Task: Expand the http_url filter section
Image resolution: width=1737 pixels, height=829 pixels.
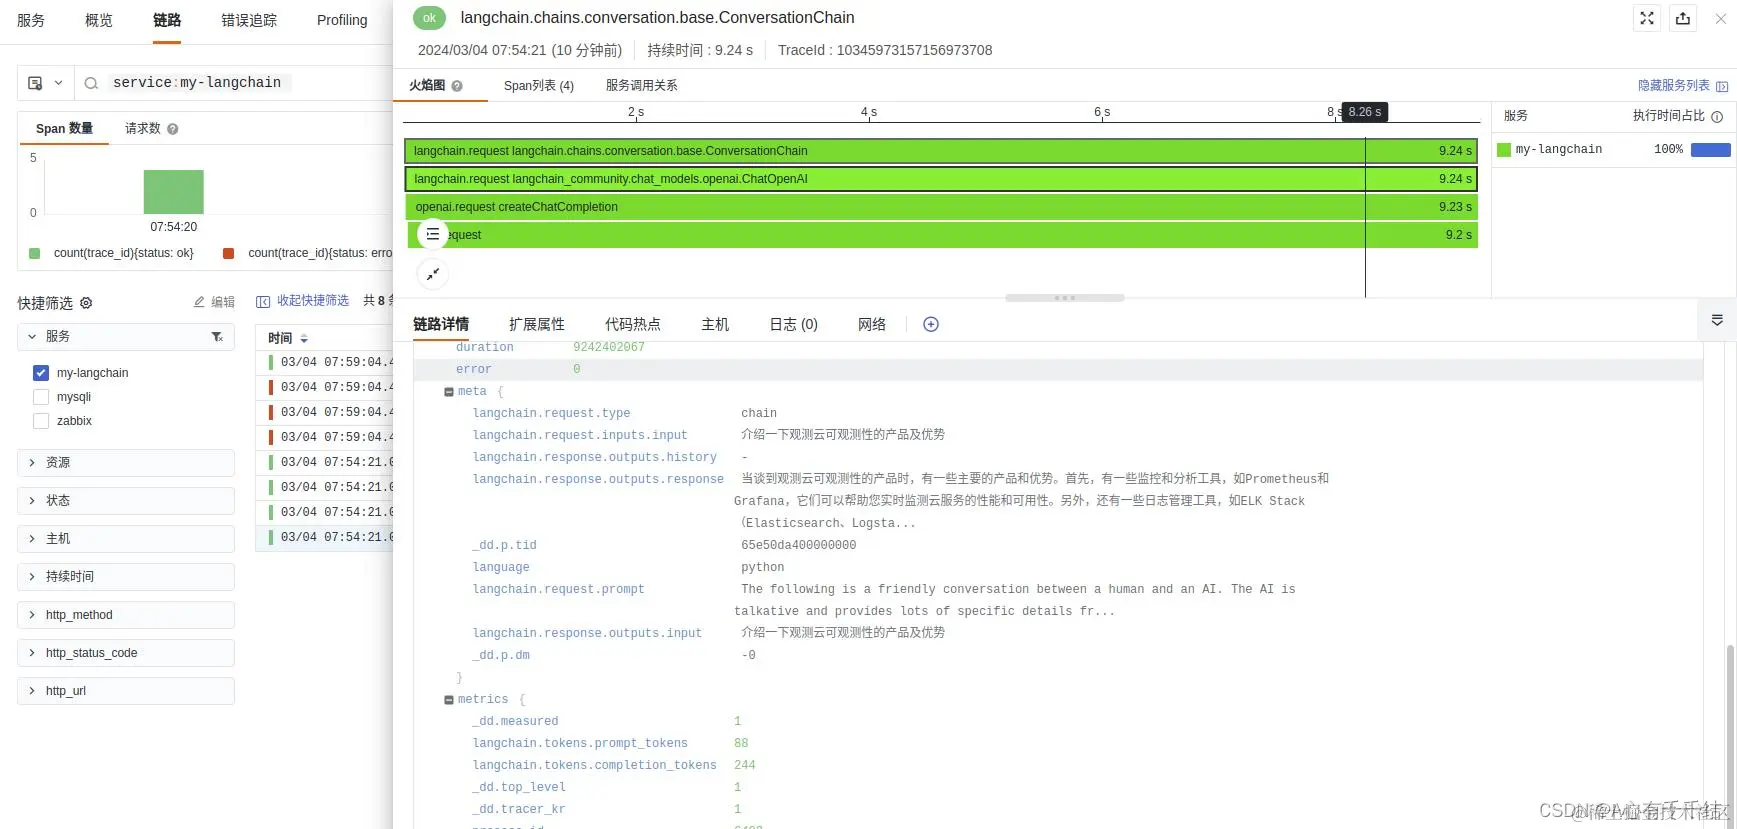Action: (126, 691)
